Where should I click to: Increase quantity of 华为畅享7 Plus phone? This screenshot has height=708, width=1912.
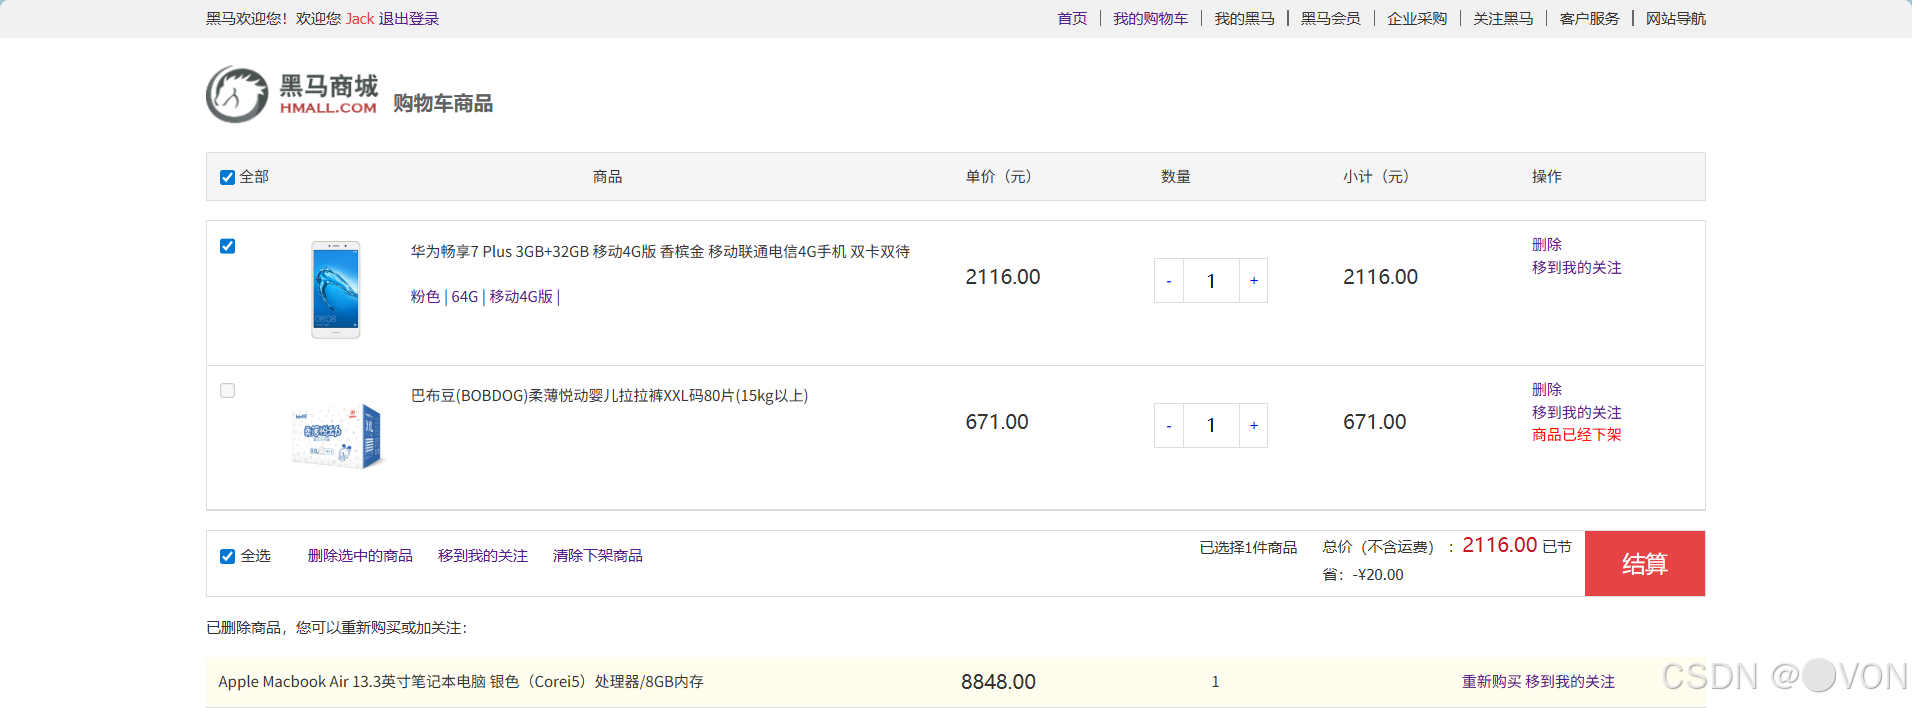[1254, 281]
